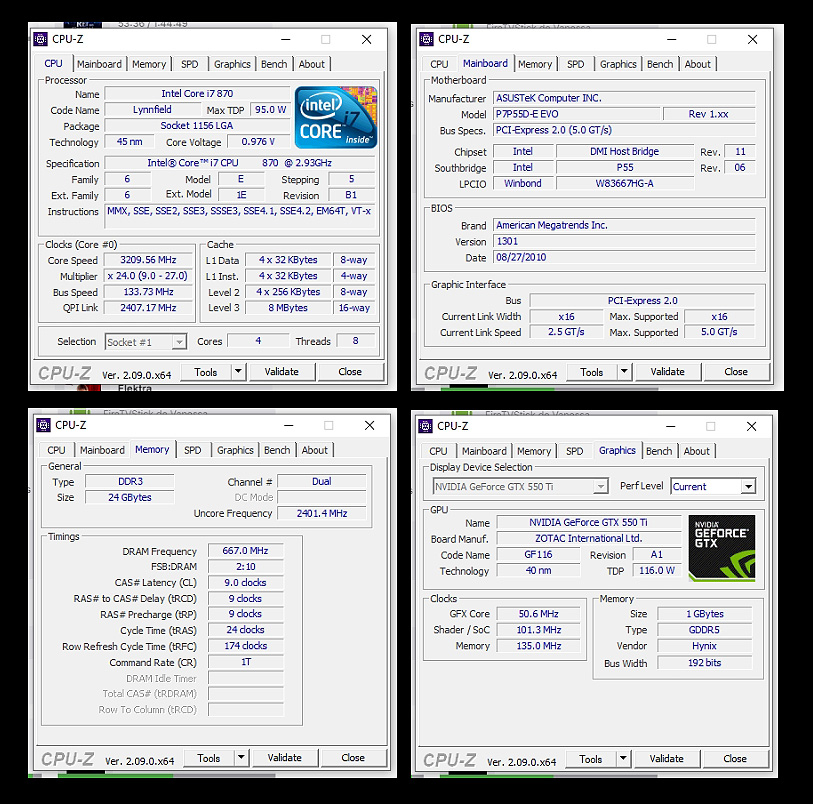Click the W83667HG-A LPCIO value
Image resolution: width=813 pixels, height=804 pixels.
click(x=624, y=184)
